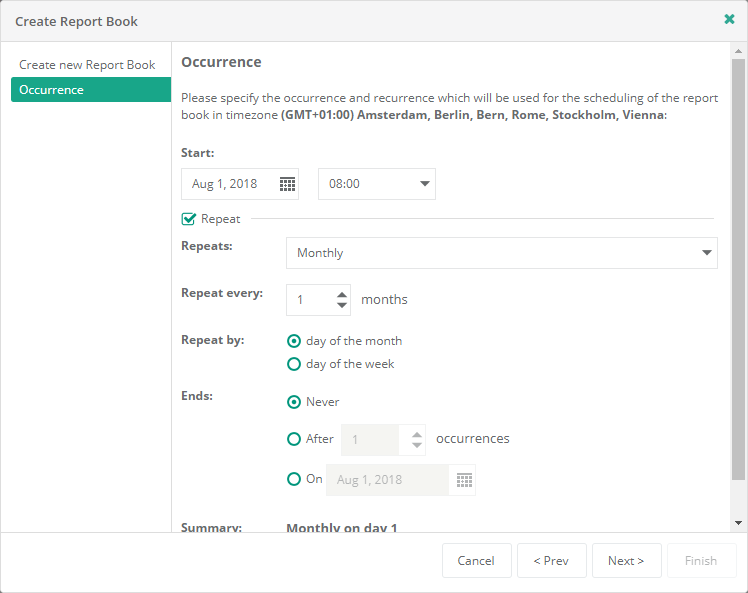Viewport: 748px width, 593px height.
Task: Close the Create Report Book dialog
Action: [729, 19]
